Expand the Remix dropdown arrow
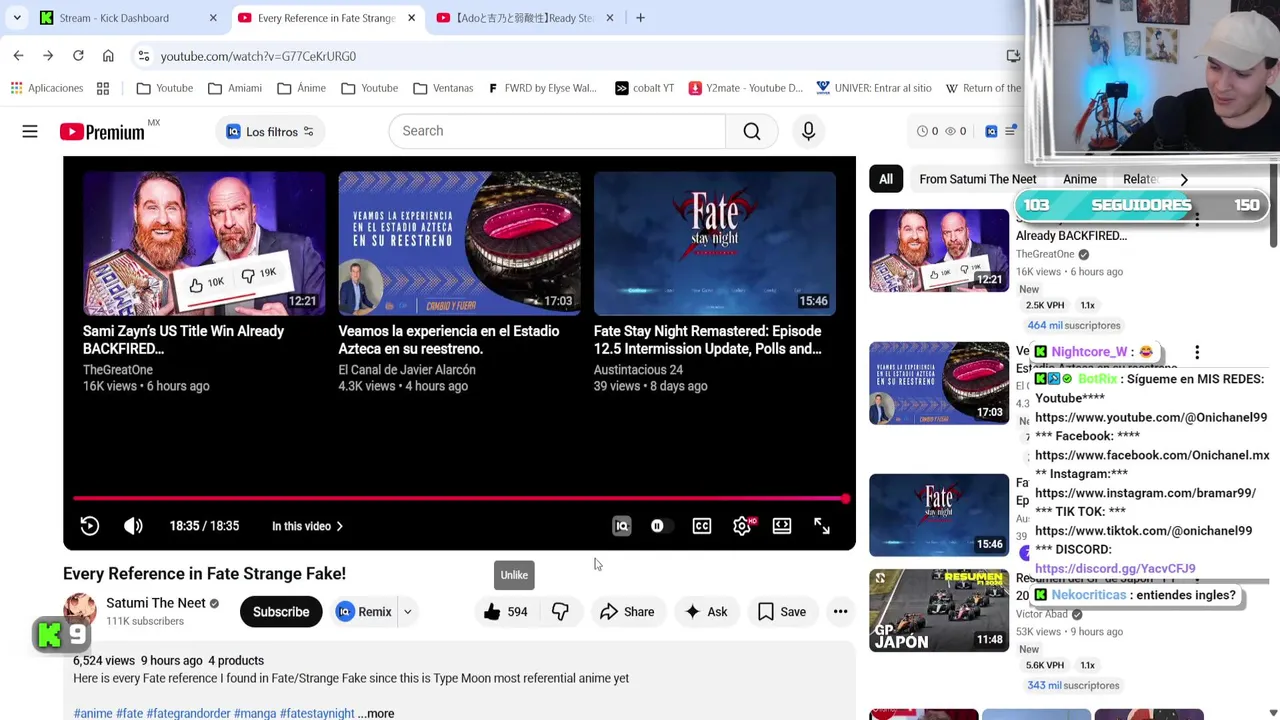The image size is (1280, 720). click(407, 612)
